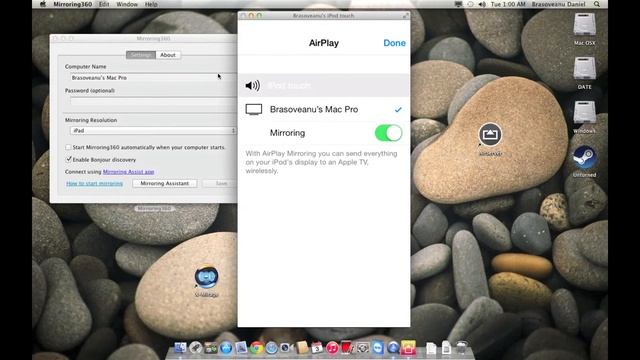Open Finder from the dock

point(180,347)
